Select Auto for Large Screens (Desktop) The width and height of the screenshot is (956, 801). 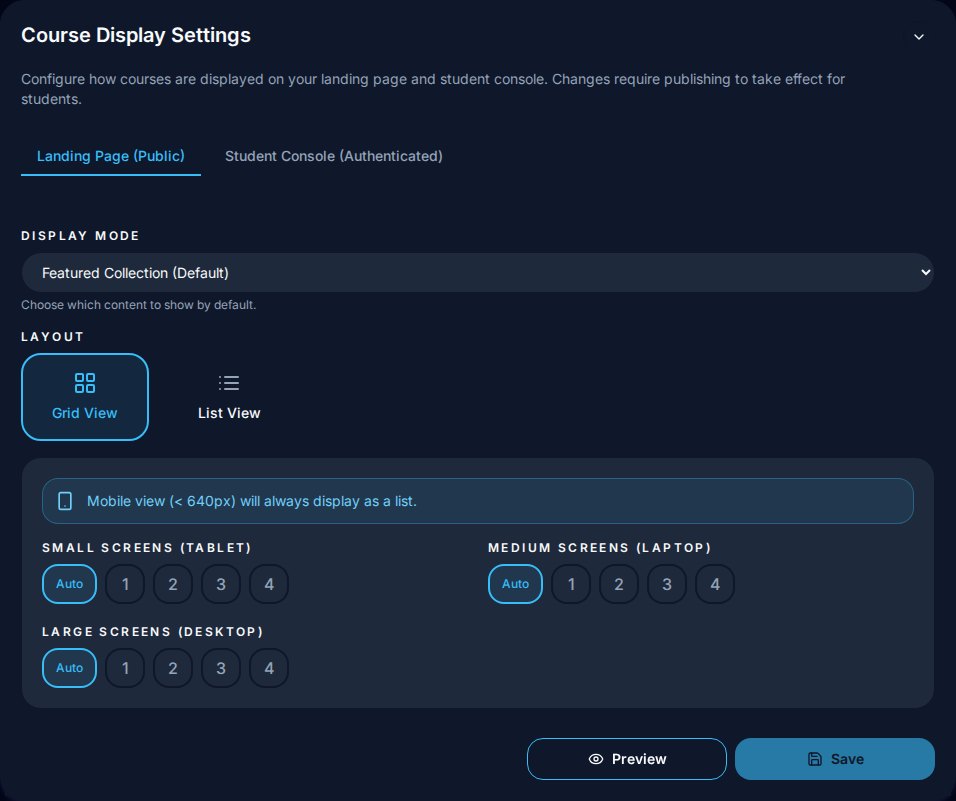70,668
